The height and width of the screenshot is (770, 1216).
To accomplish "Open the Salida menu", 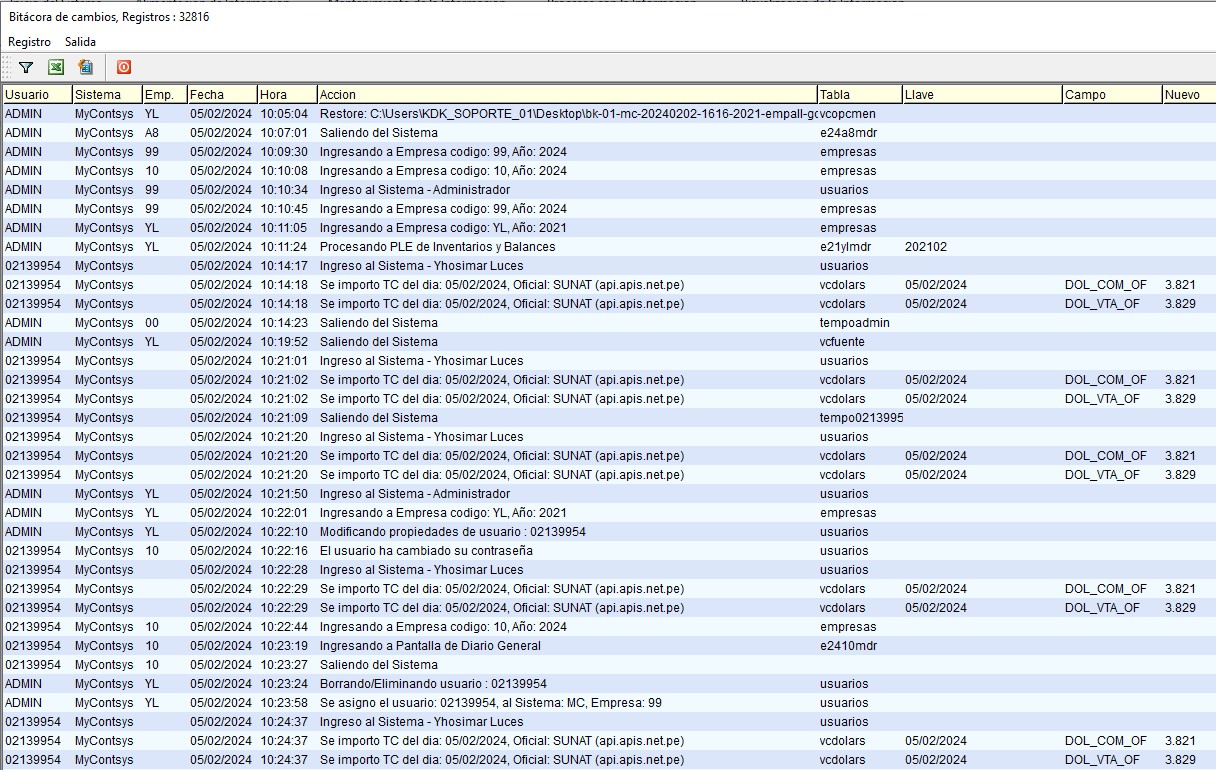I will point(80,42).
